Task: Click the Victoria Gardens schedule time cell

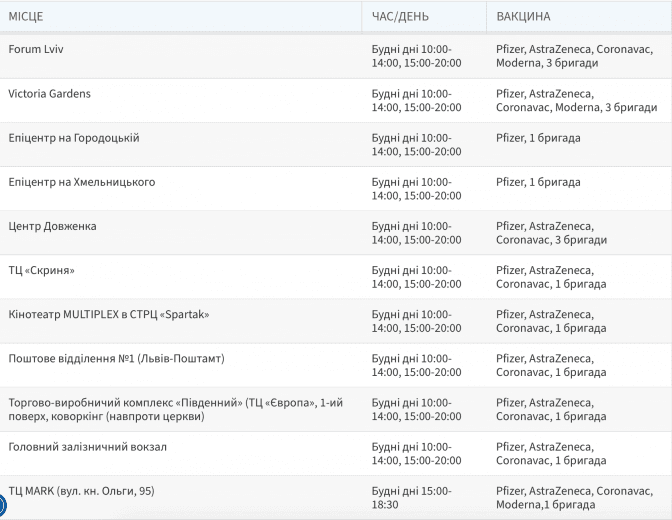Action: coord(416,100)
